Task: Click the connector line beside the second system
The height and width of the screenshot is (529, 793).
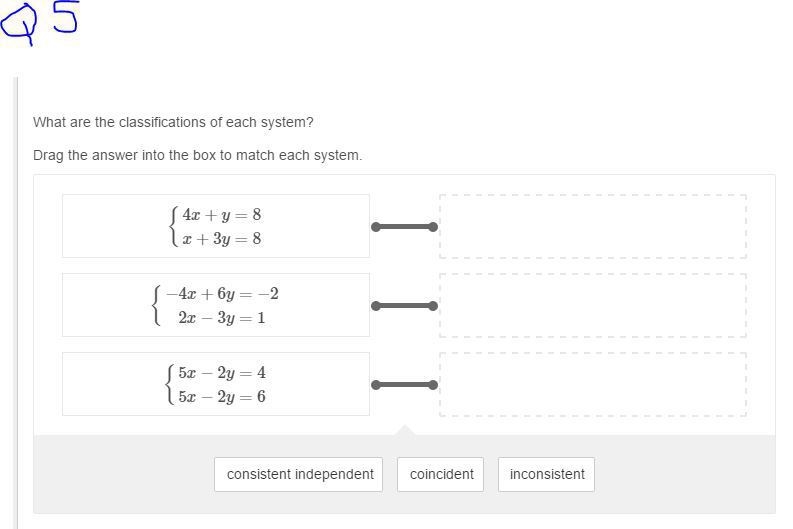Action: (405, 305)
